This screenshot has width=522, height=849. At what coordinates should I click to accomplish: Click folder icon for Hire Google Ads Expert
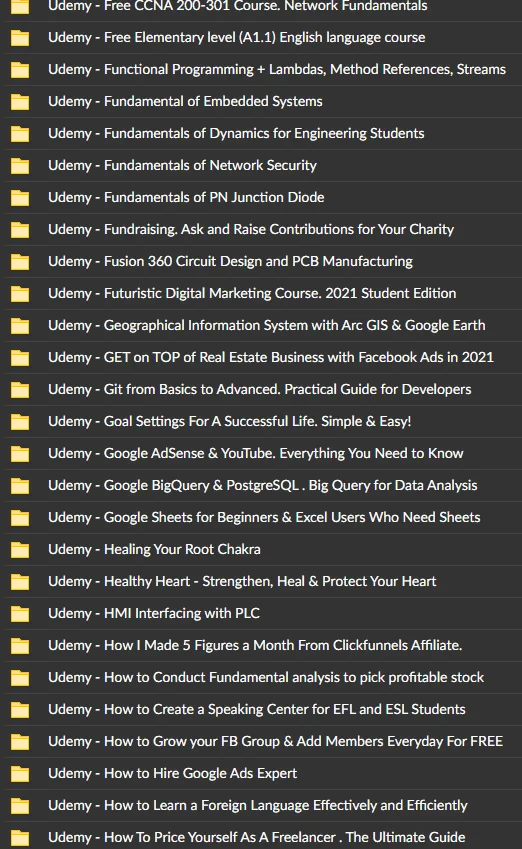(x=20, y=773)
